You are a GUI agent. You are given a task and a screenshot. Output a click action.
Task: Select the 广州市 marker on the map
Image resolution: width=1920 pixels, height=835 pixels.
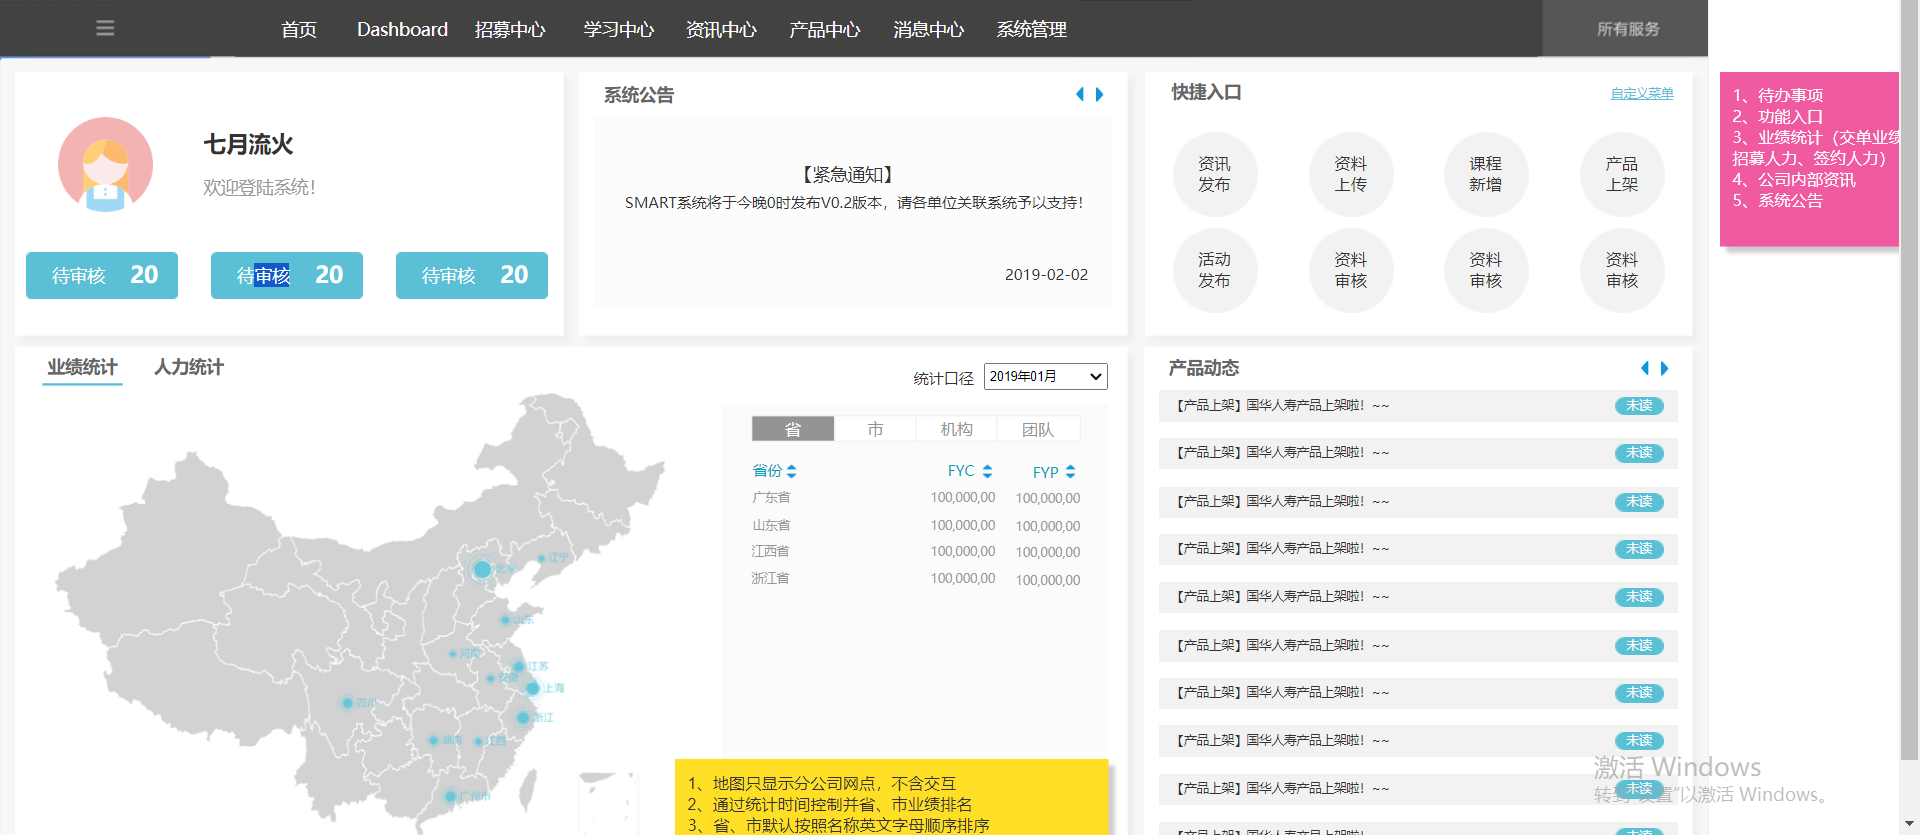pyautogui.click(x=450, y=797)
